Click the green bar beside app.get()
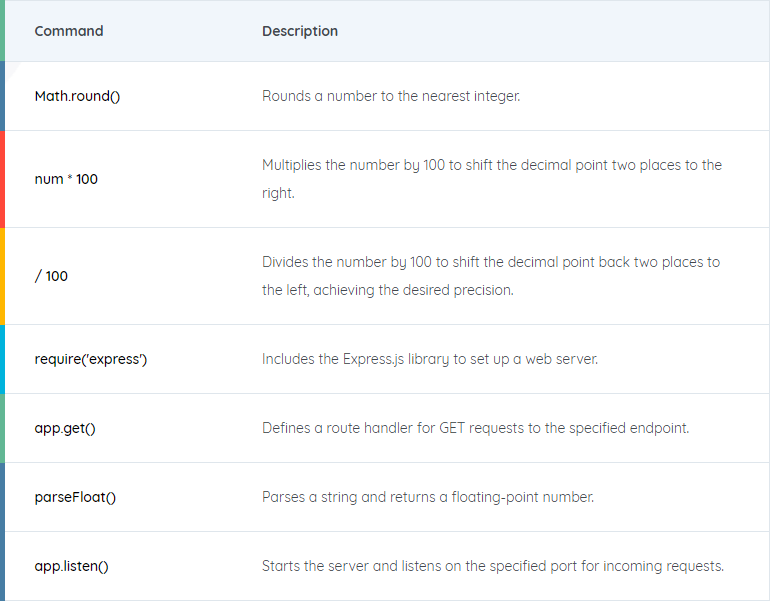The width and height of the screenshot is (770, 601). (3, 428)
